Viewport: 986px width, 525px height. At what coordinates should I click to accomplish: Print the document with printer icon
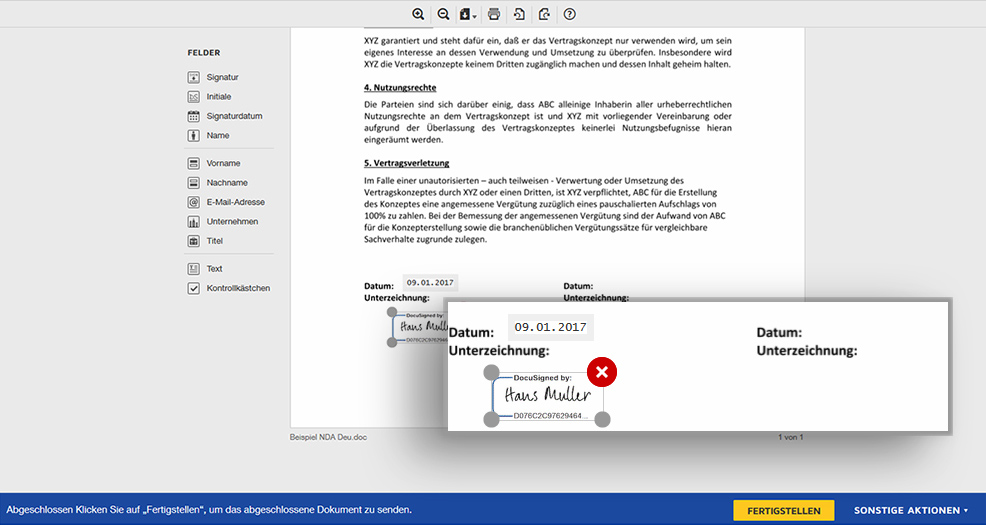pyautogui.click(x=493, y=14)
